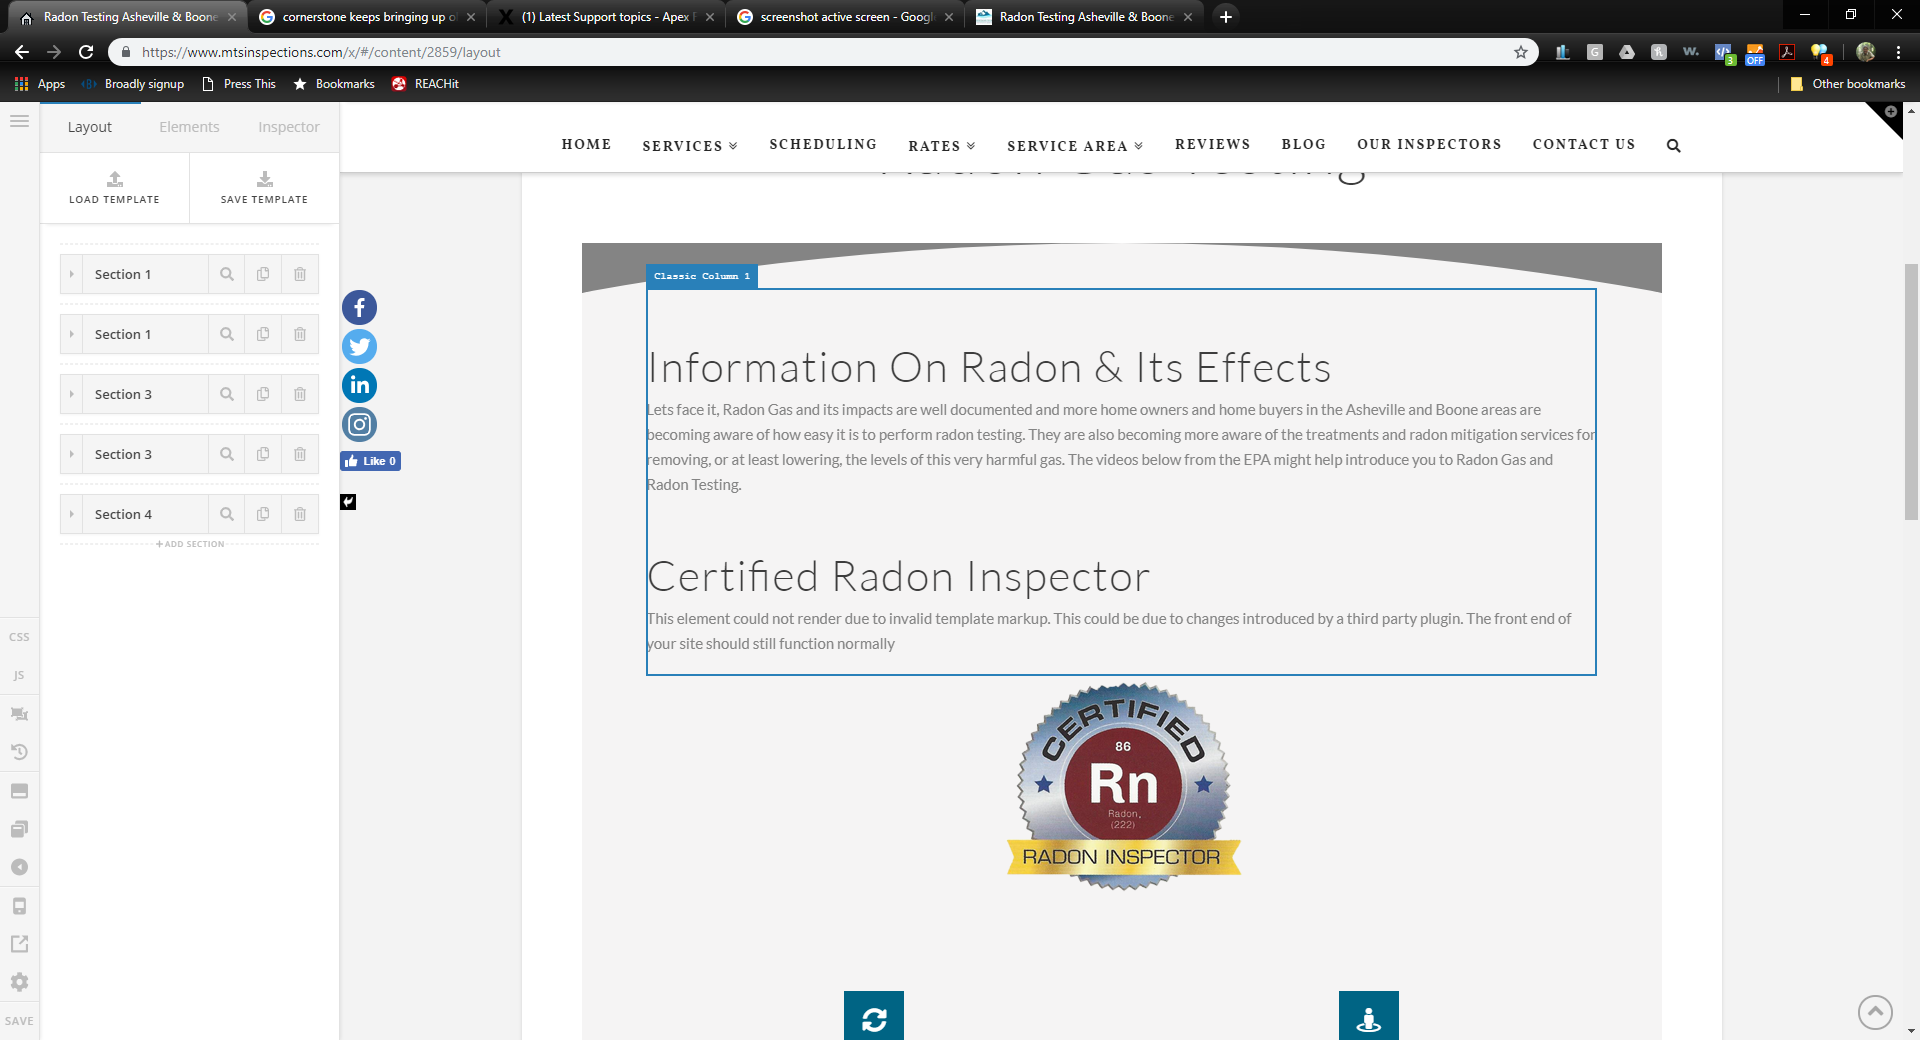Click the Load Template button

coord(114,187)
